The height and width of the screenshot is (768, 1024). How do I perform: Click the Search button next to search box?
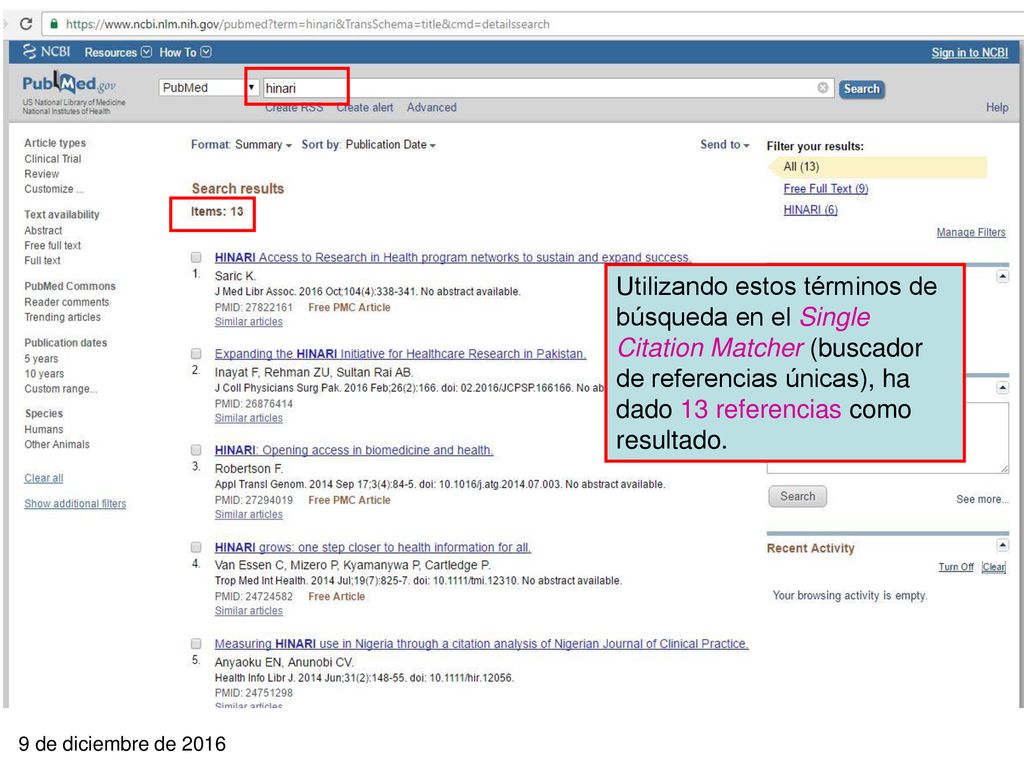[861, 89]
